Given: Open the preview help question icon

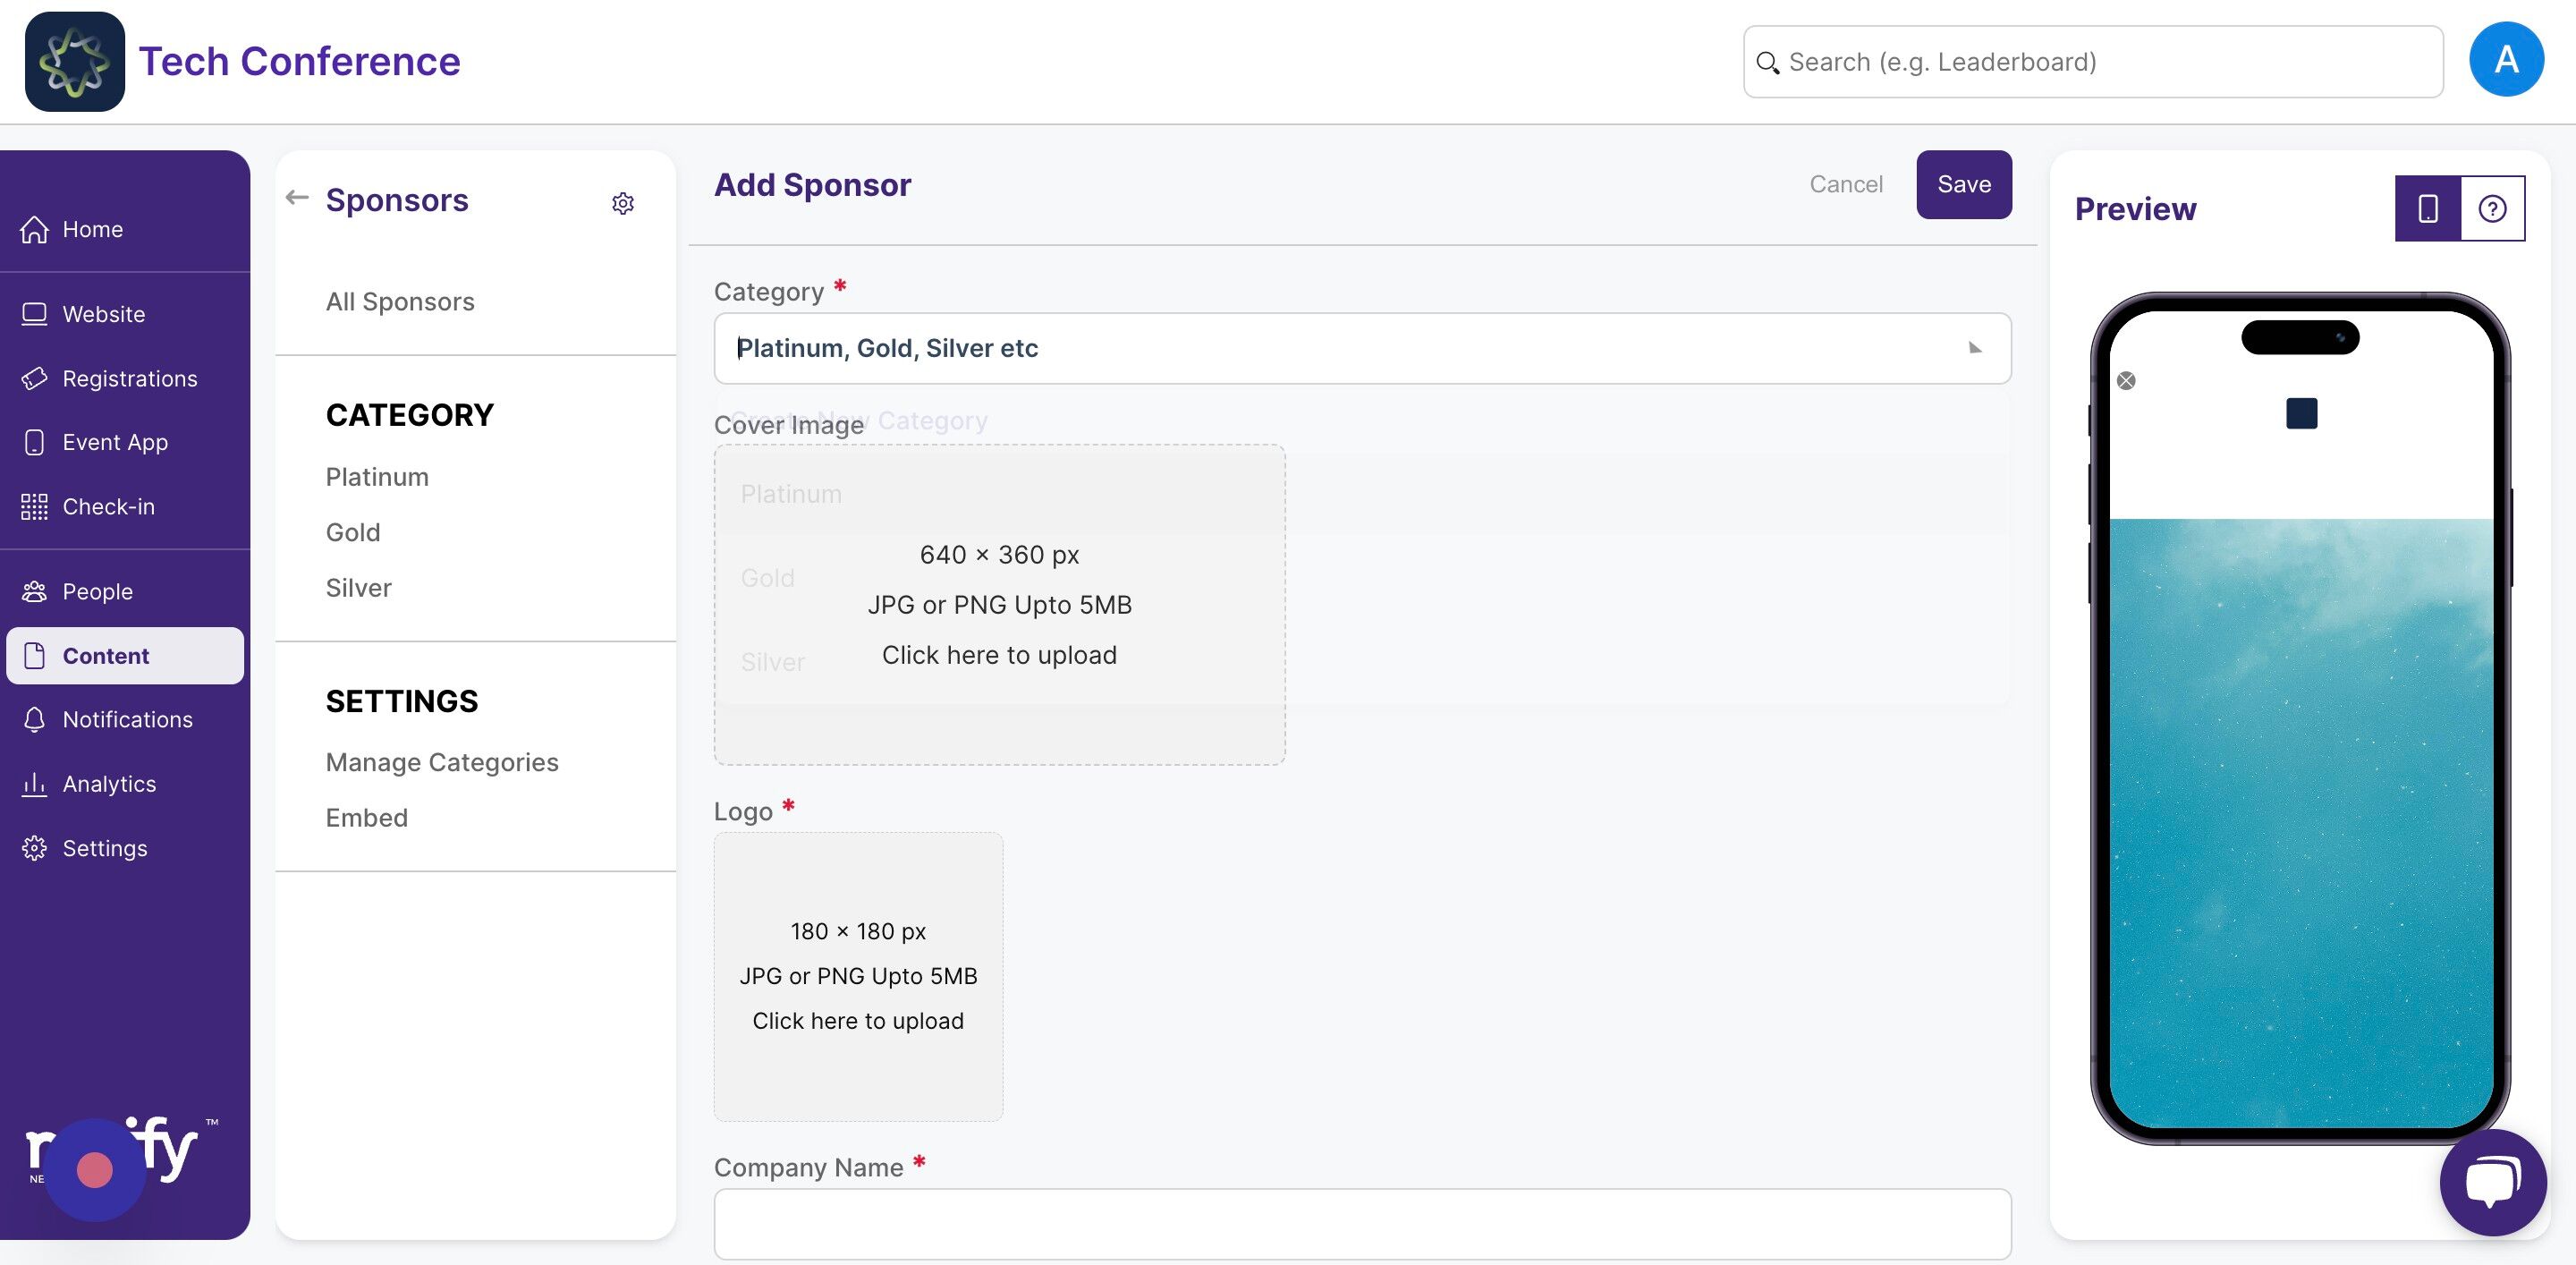Looking at the screenshot, I should [2491, 208].
